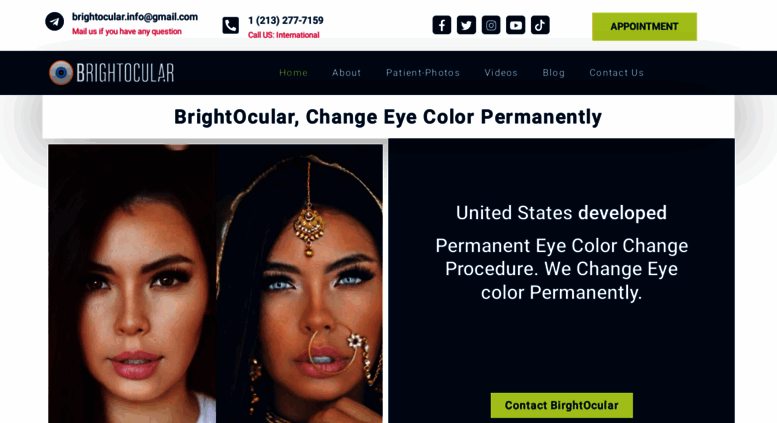Click the brightocular.info@gmail.com email link
Screen dimensions: 777x423
point(135,17)
